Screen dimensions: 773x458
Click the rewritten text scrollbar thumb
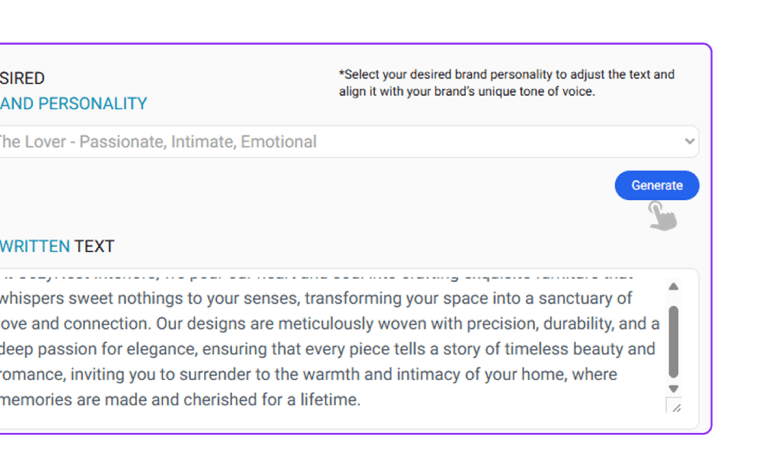[673, 340]
